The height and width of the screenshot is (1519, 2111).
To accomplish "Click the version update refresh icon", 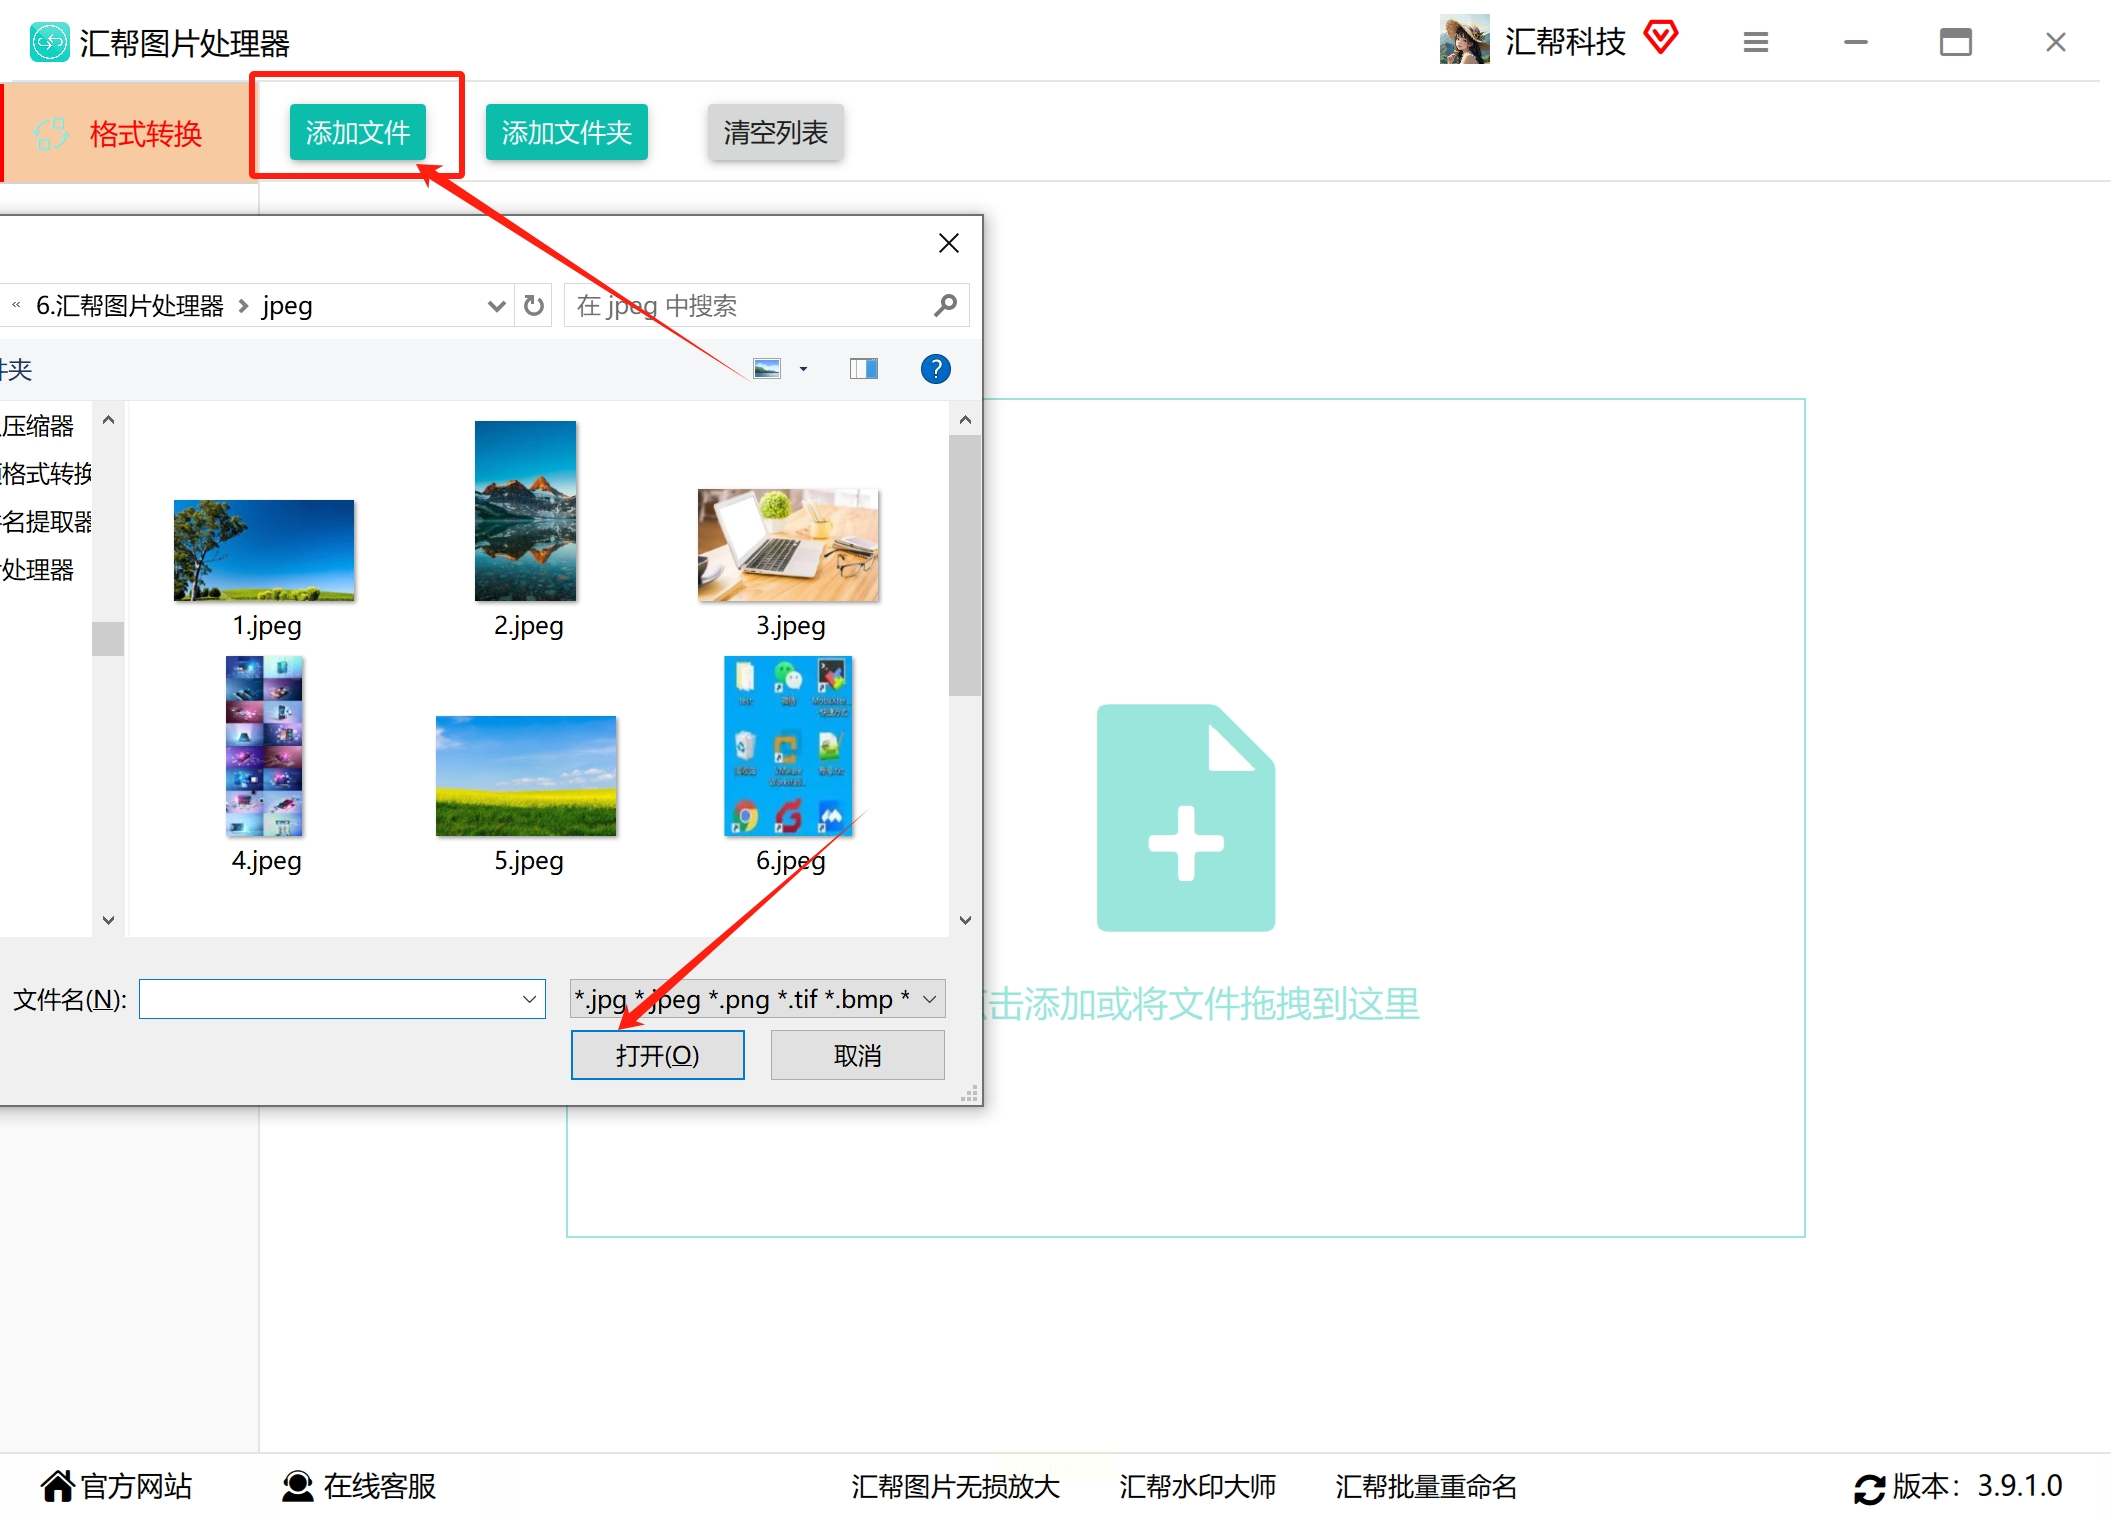I will 1868,1488.
